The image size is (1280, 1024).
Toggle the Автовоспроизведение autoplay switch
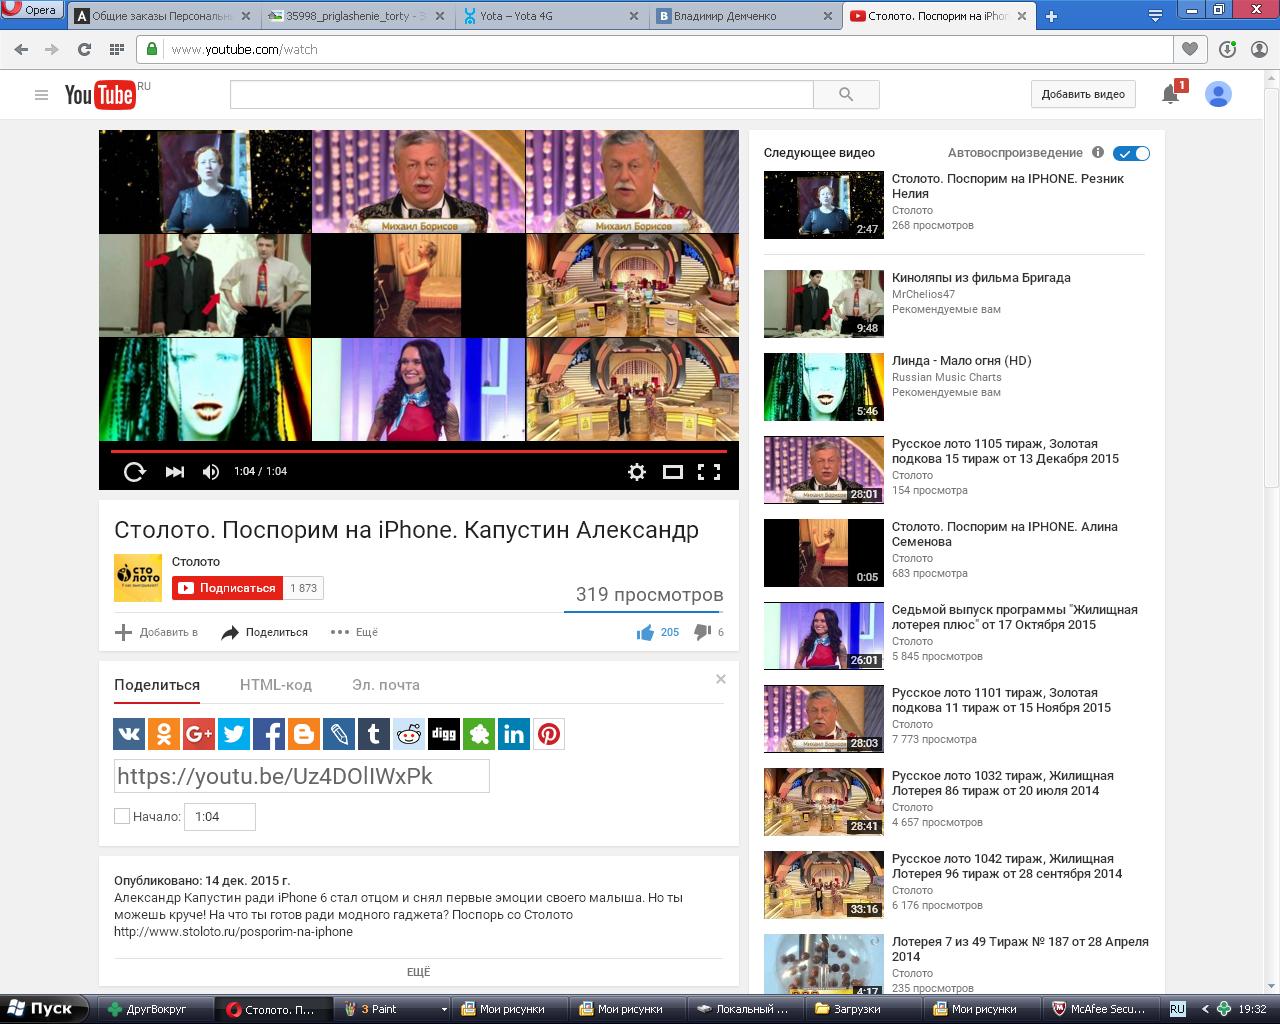1132,153
